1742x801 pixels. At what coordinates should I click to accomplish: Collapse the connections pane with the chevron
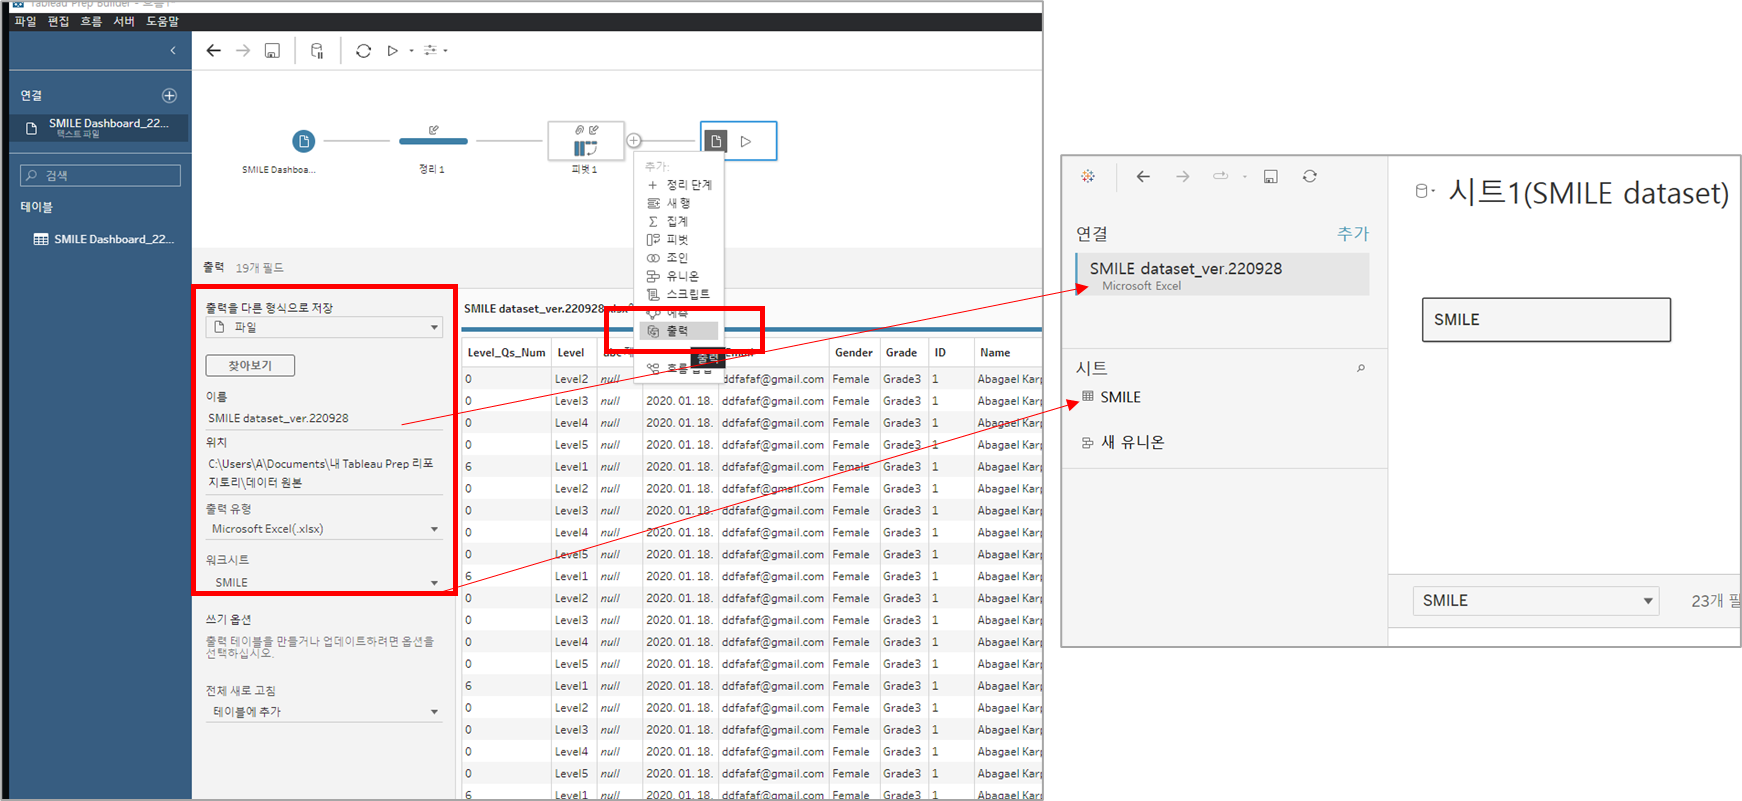[173, 50]
